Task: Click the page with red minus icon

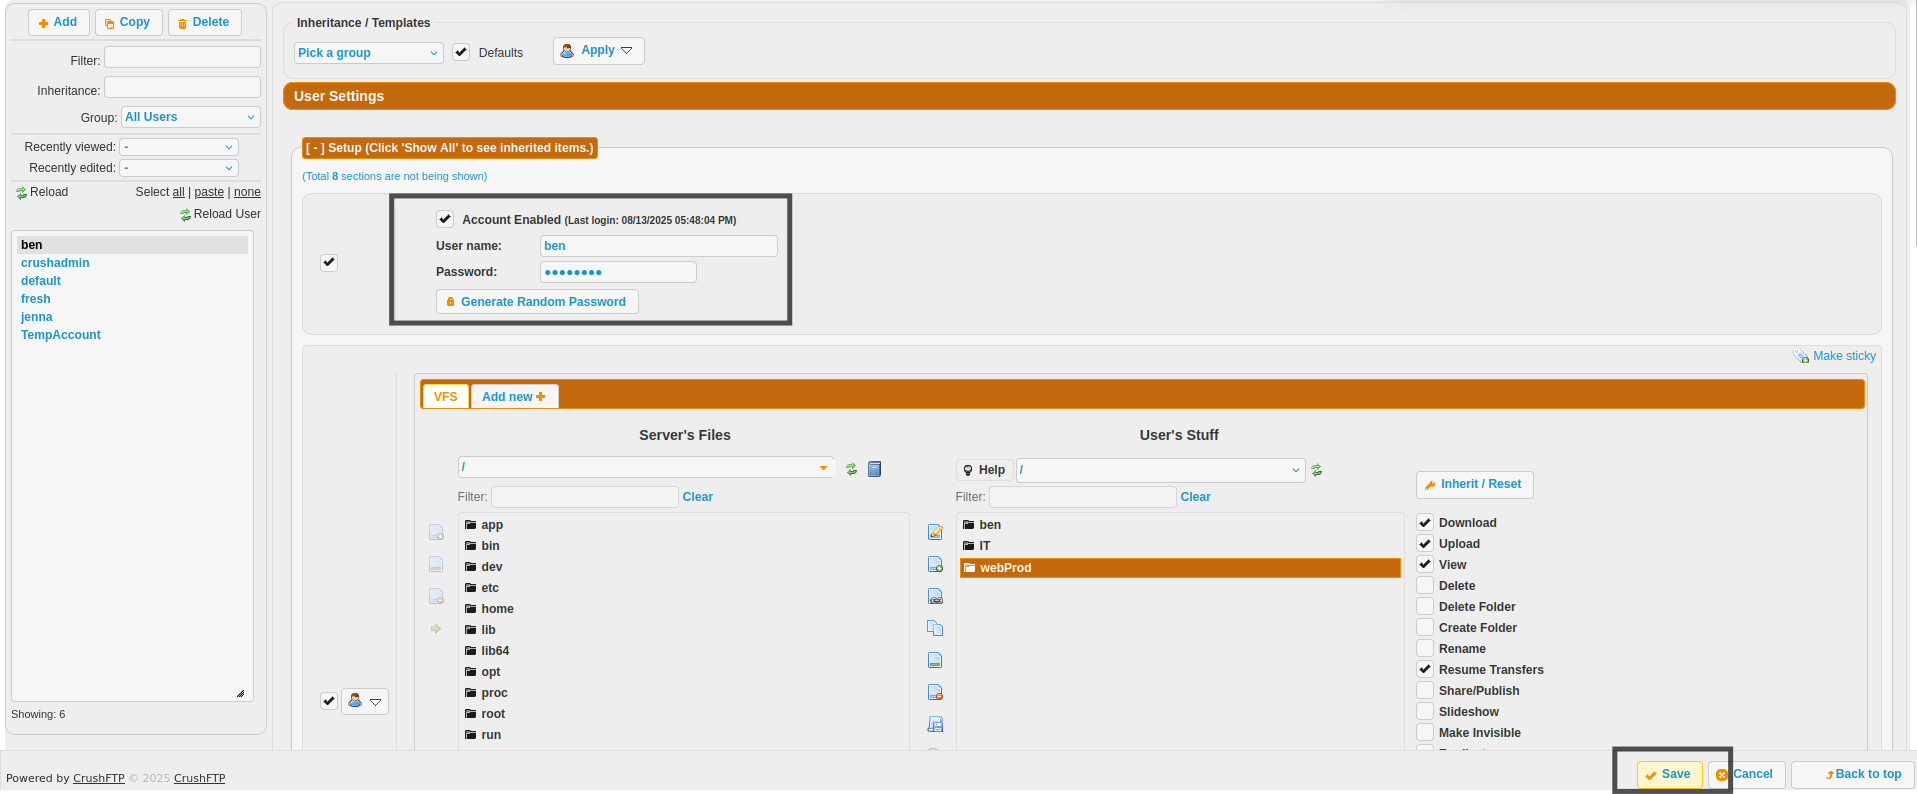Action: [935, 693]
